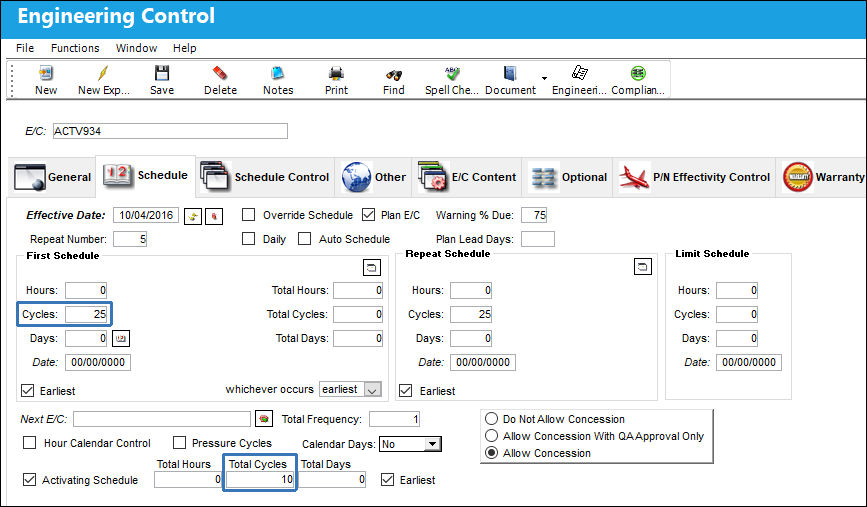This screenshot has height=507, width=867.
Task: Click the Repeat Number field
Action: click(x=130, y=239)
